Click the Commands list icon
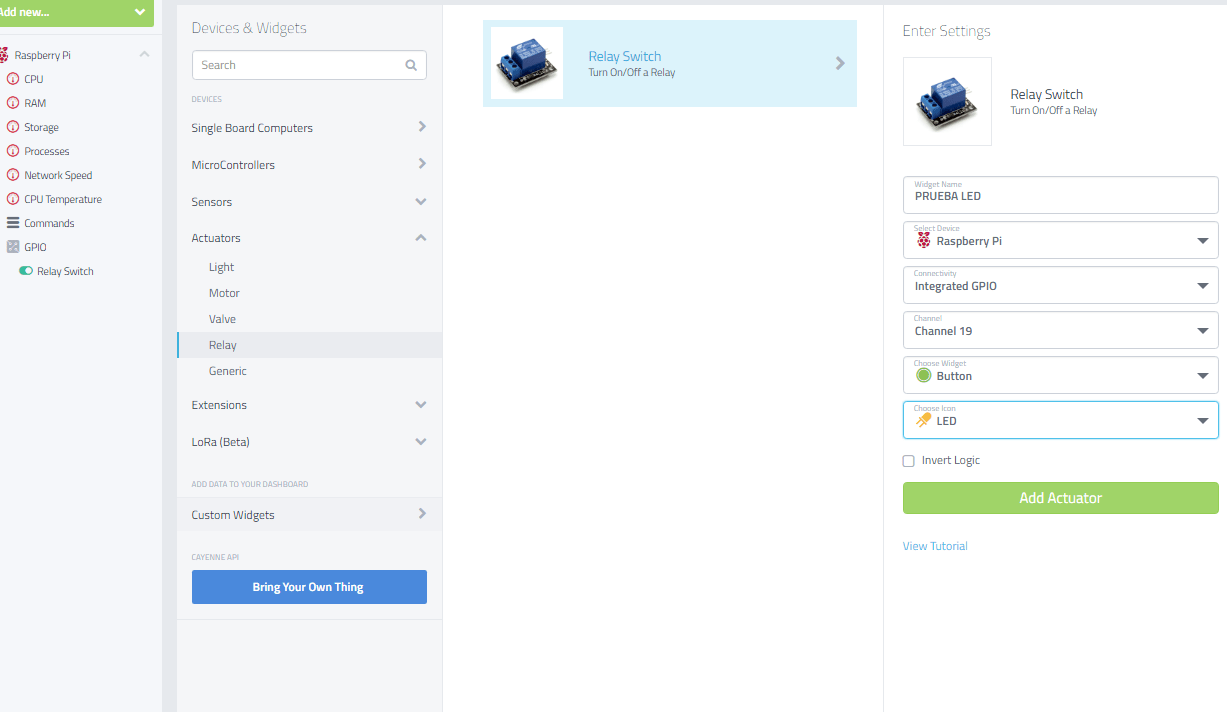1227x712 pixels. click(x=13, y=223)
